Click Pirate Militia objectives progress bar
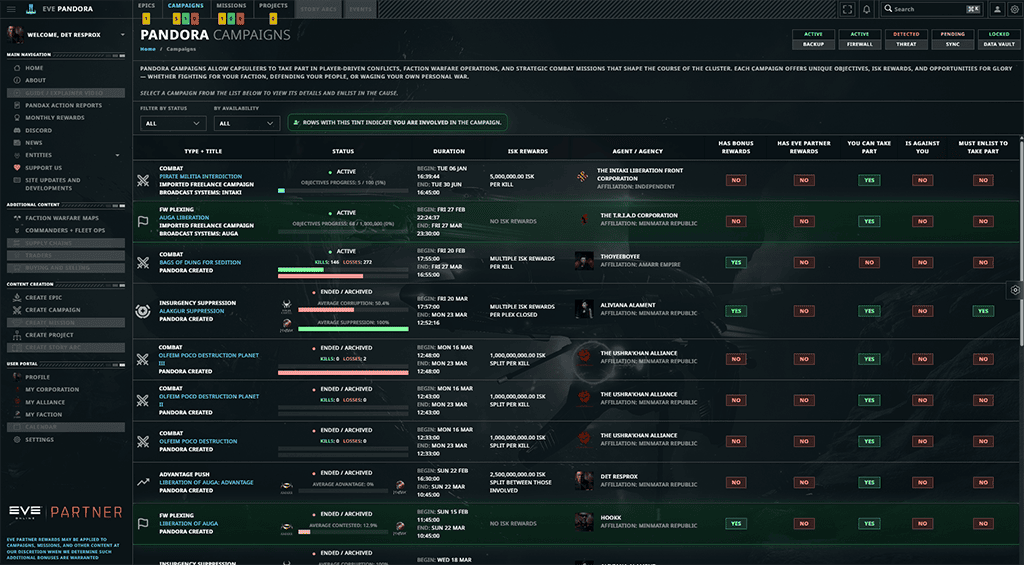1024x565 pixels. click(343, 191)
